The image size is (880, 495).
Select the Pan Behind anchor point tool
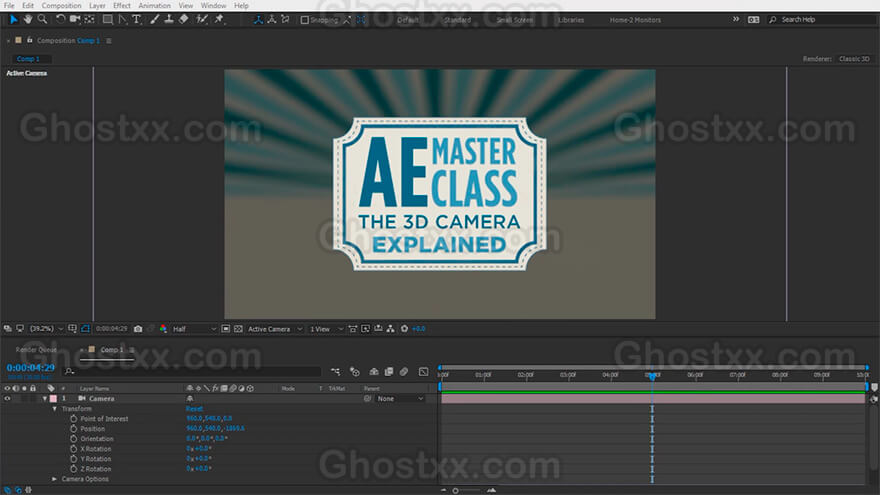point(90,20)
